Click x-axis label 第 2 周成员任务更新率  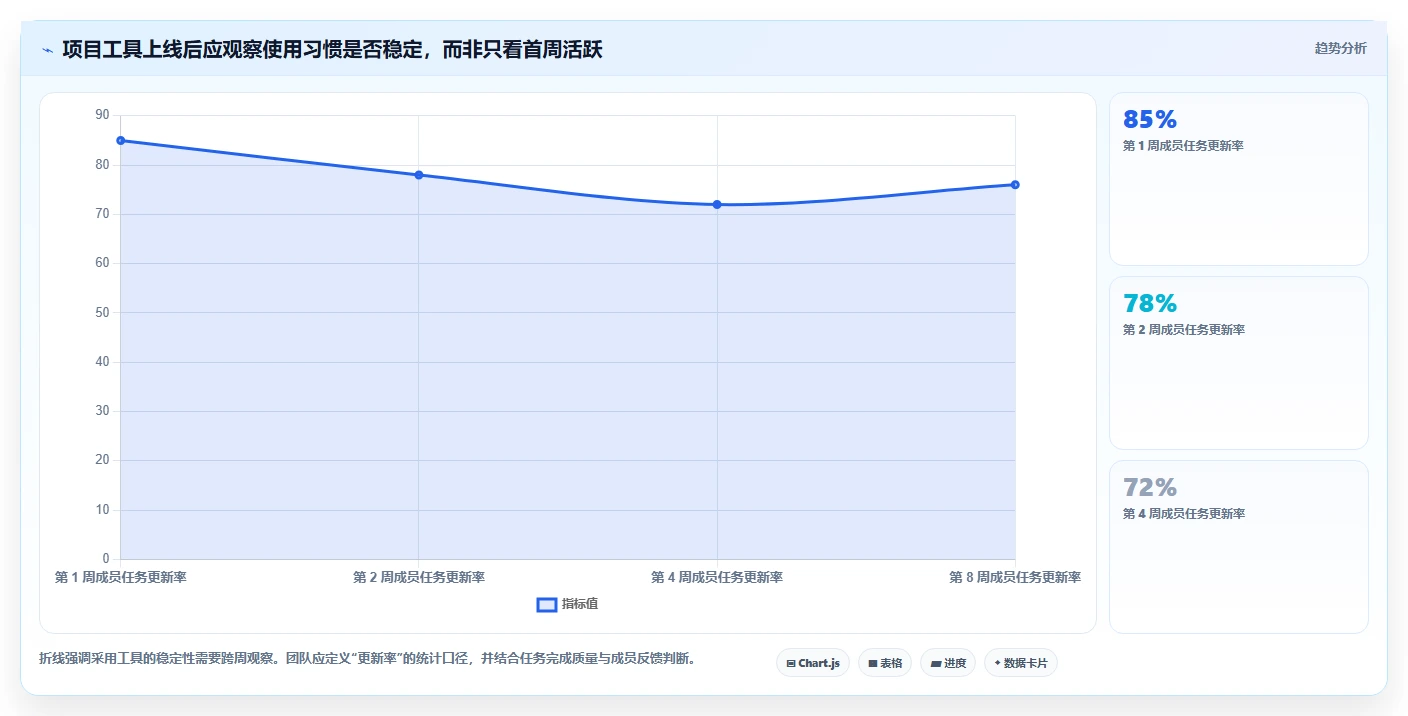(x=419, y=577)
